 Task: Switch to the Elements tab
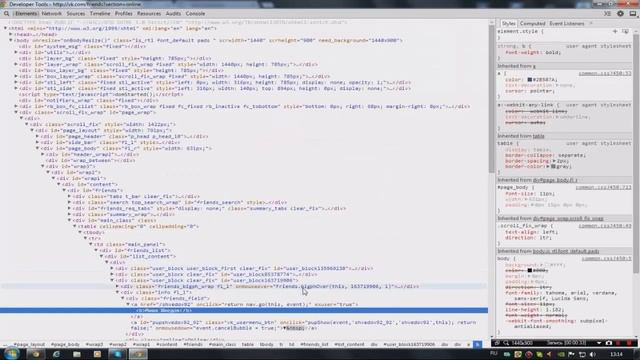(x=26, y=13)
